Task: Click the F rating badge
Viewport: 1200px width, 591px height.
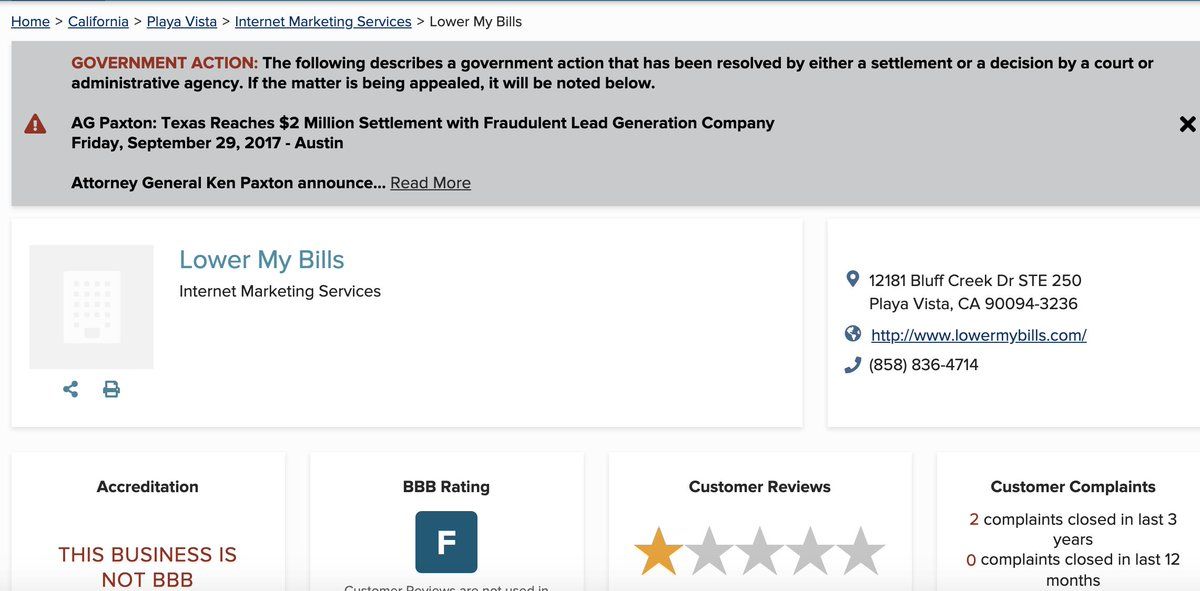Action: coord(446,542)
